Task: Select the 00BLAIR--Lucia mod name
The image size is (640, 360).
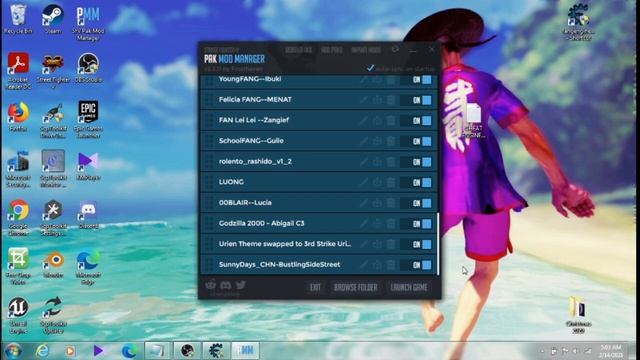Action: pyautogui.click(x=245, y=202)
